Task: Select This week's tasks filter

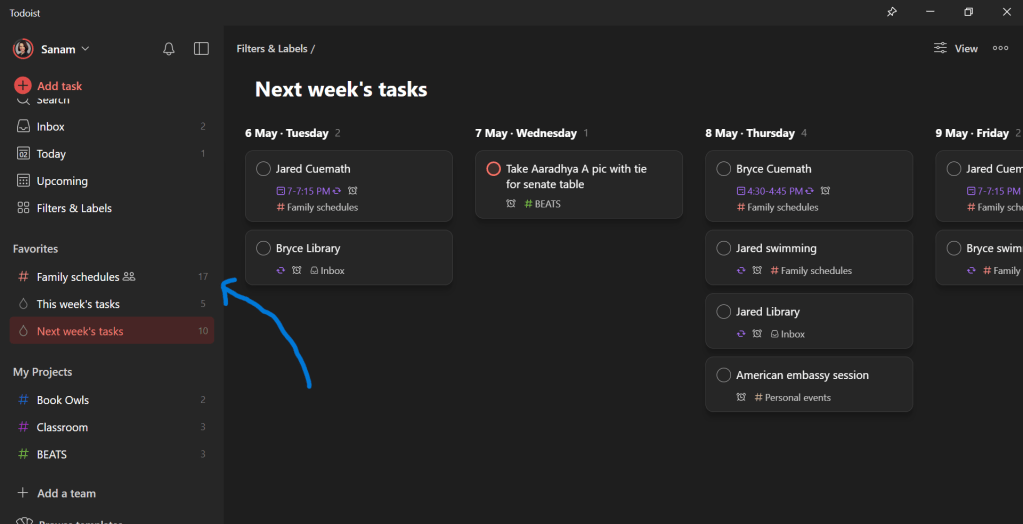Action: 78,304
